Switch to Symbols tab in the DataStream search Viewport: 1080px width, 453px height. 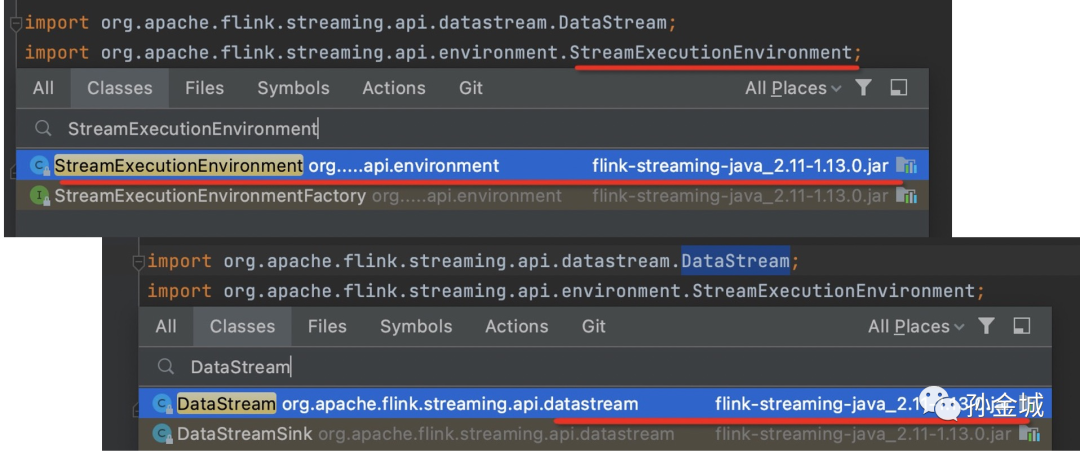tap(416, 326)
